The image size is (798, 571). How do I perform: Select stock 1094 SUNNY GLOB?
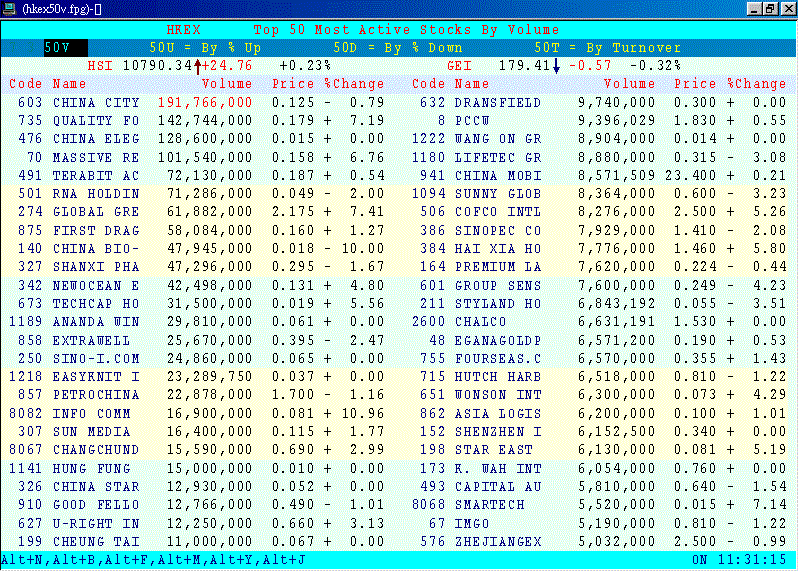[x=599, y=194]
